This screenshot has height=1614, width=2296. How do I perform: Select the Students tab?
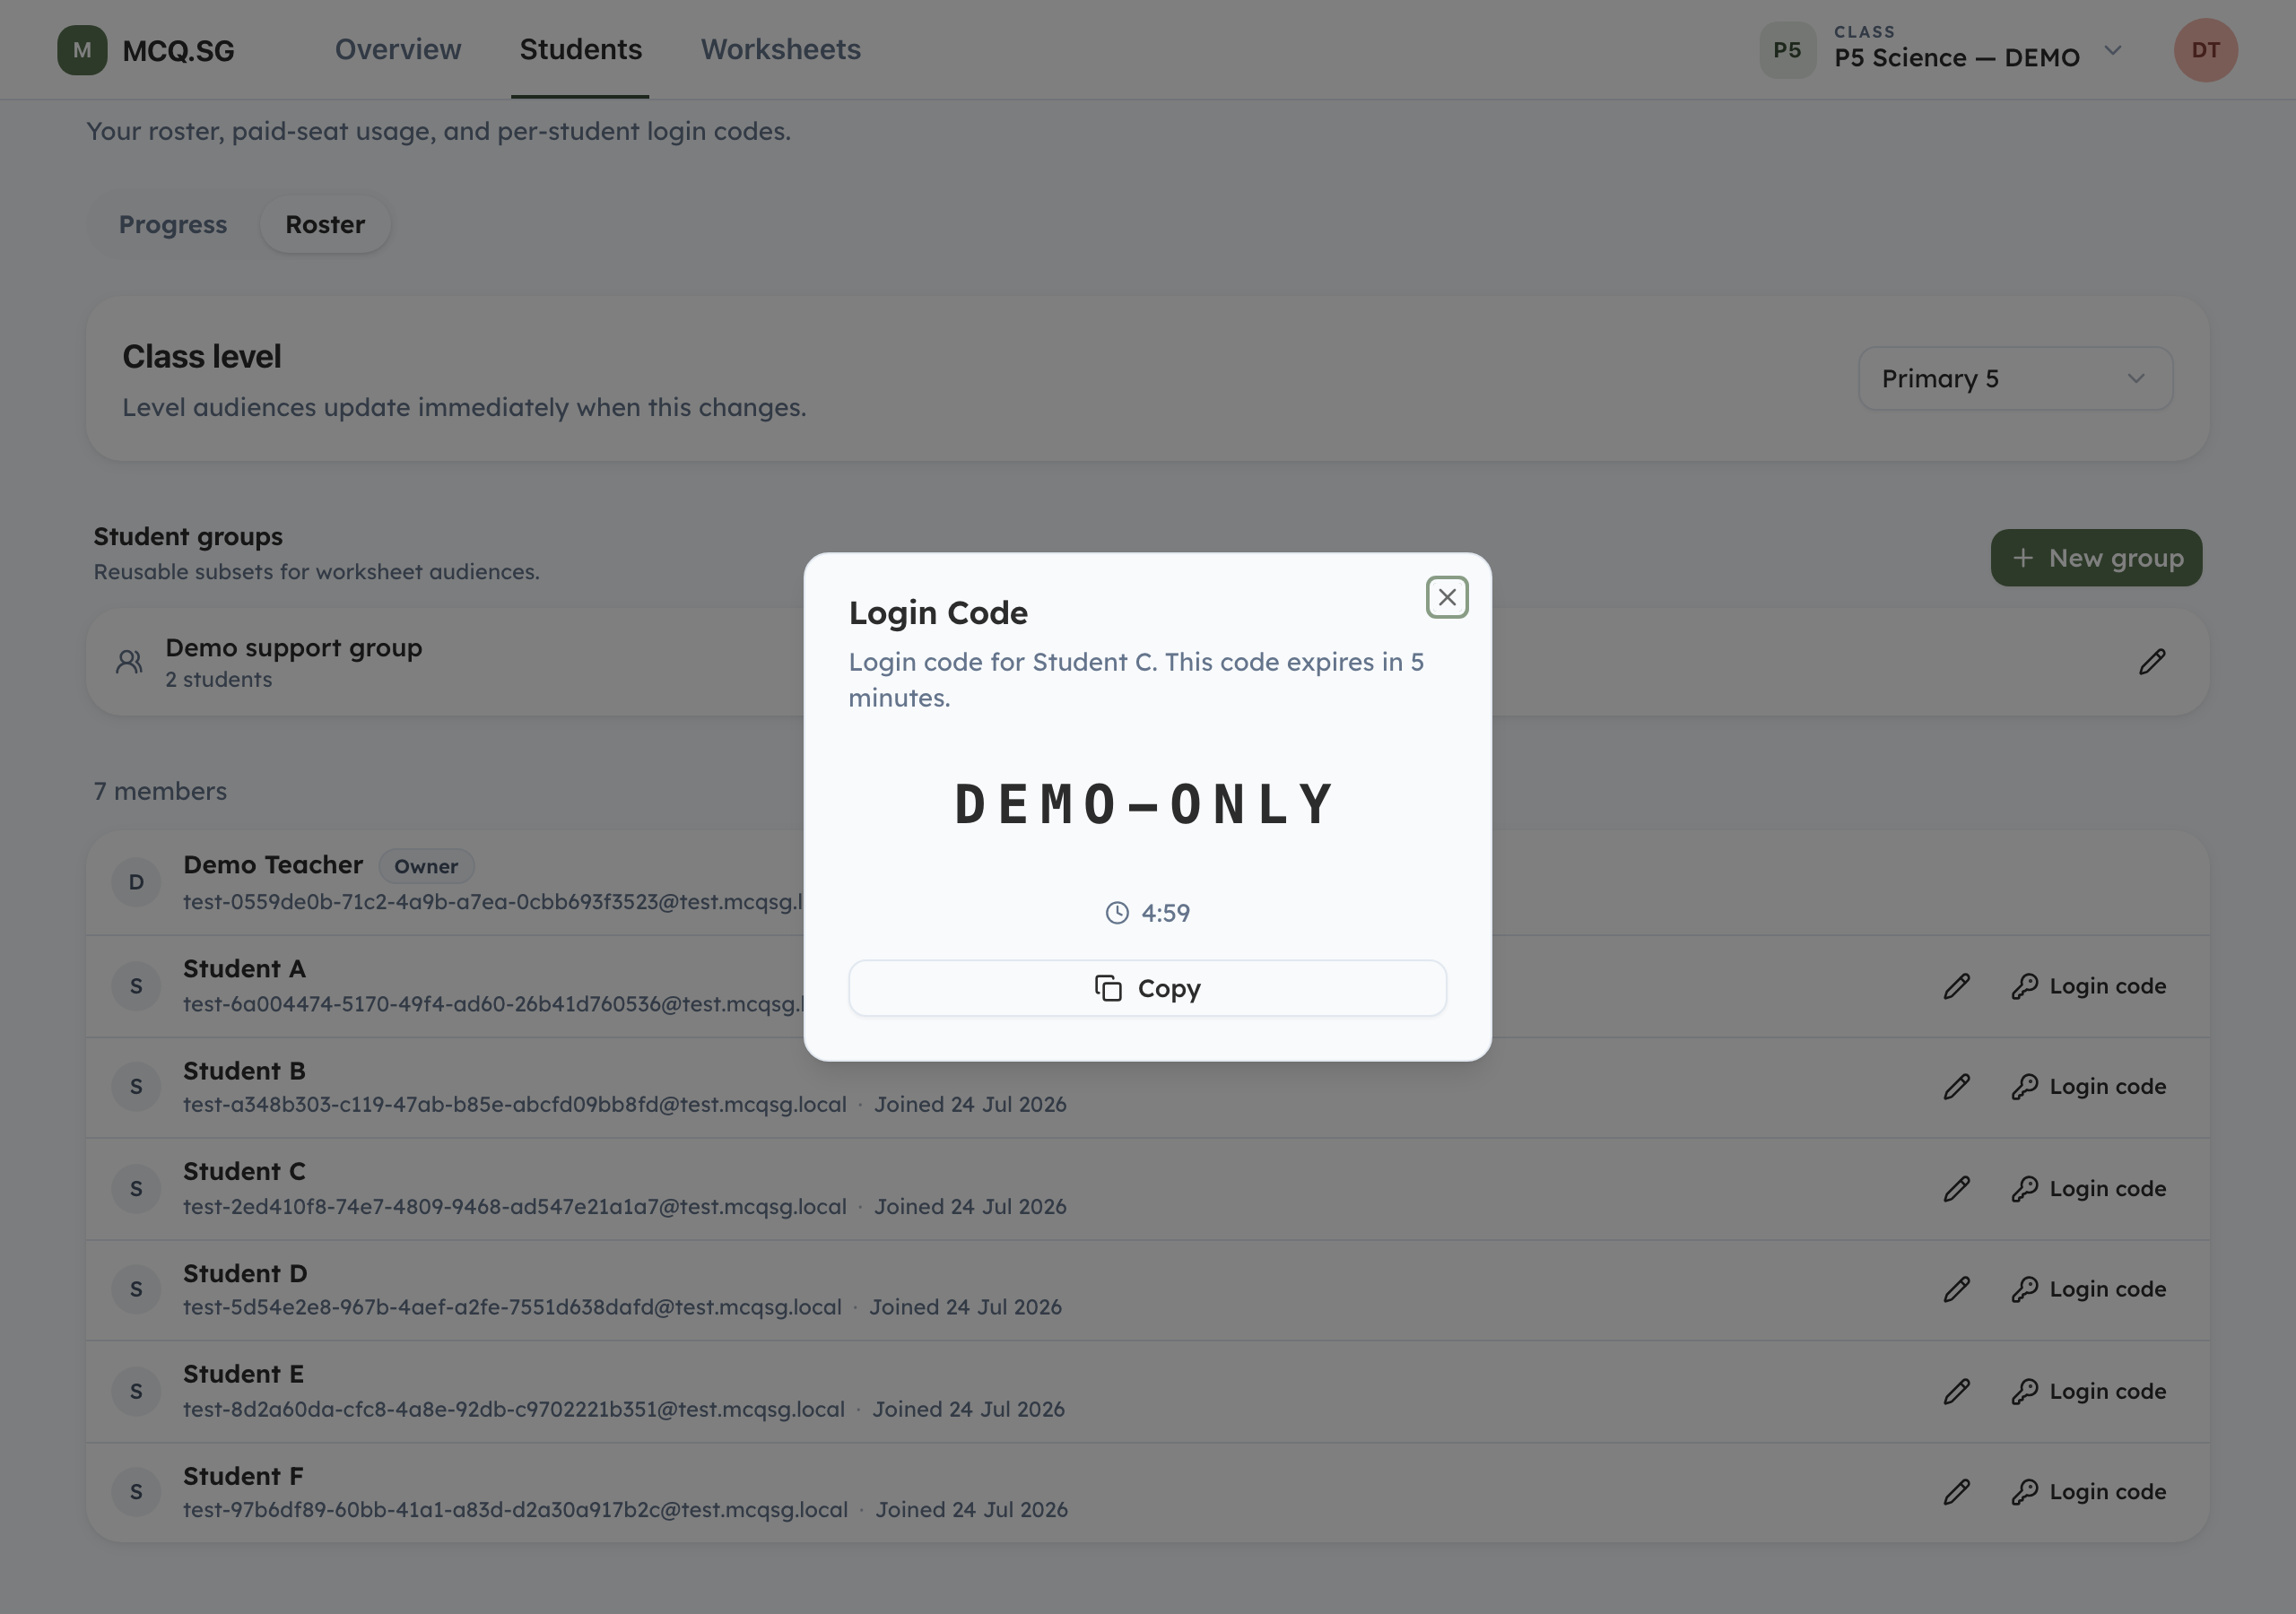click(x=580, y=49)
